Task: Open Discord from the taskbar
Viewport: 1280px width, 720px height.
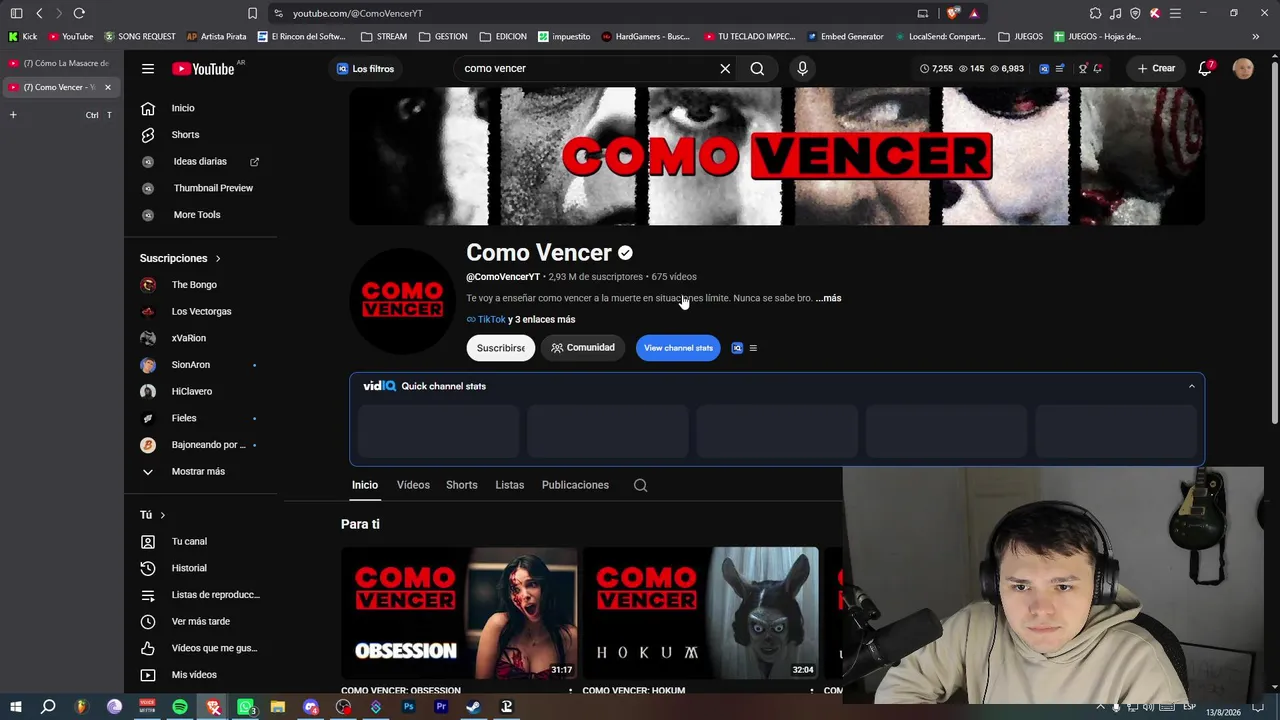Action: coord(311,707)
